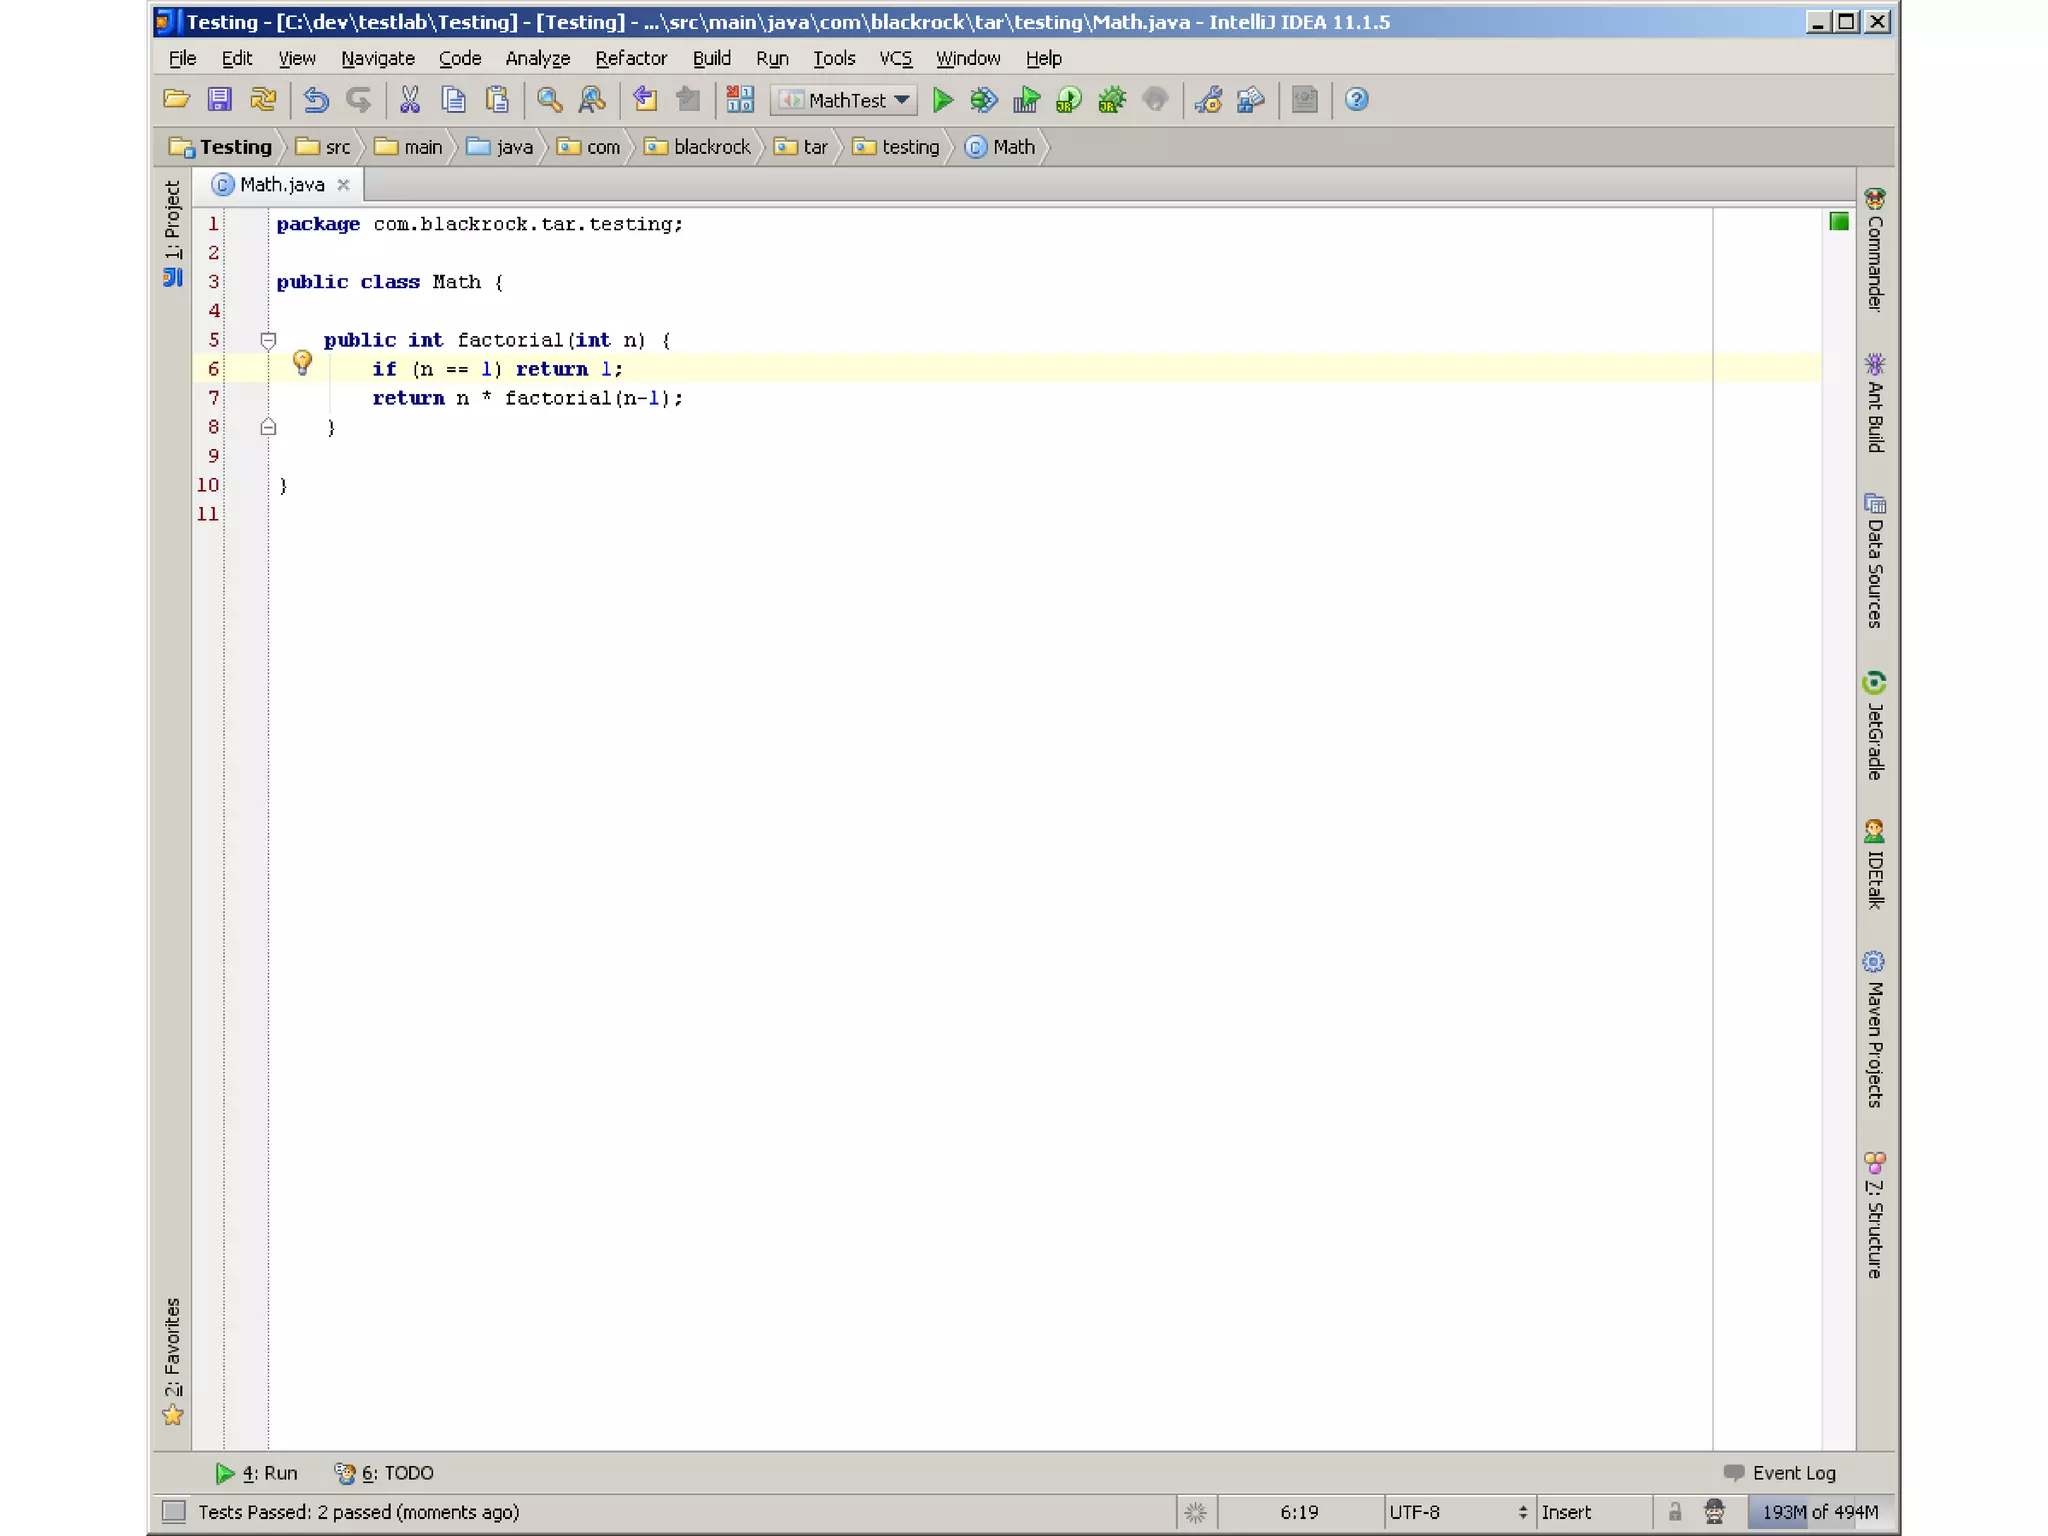
Task: Open the Event Log panel
Action: [x=1780, y=1472]
